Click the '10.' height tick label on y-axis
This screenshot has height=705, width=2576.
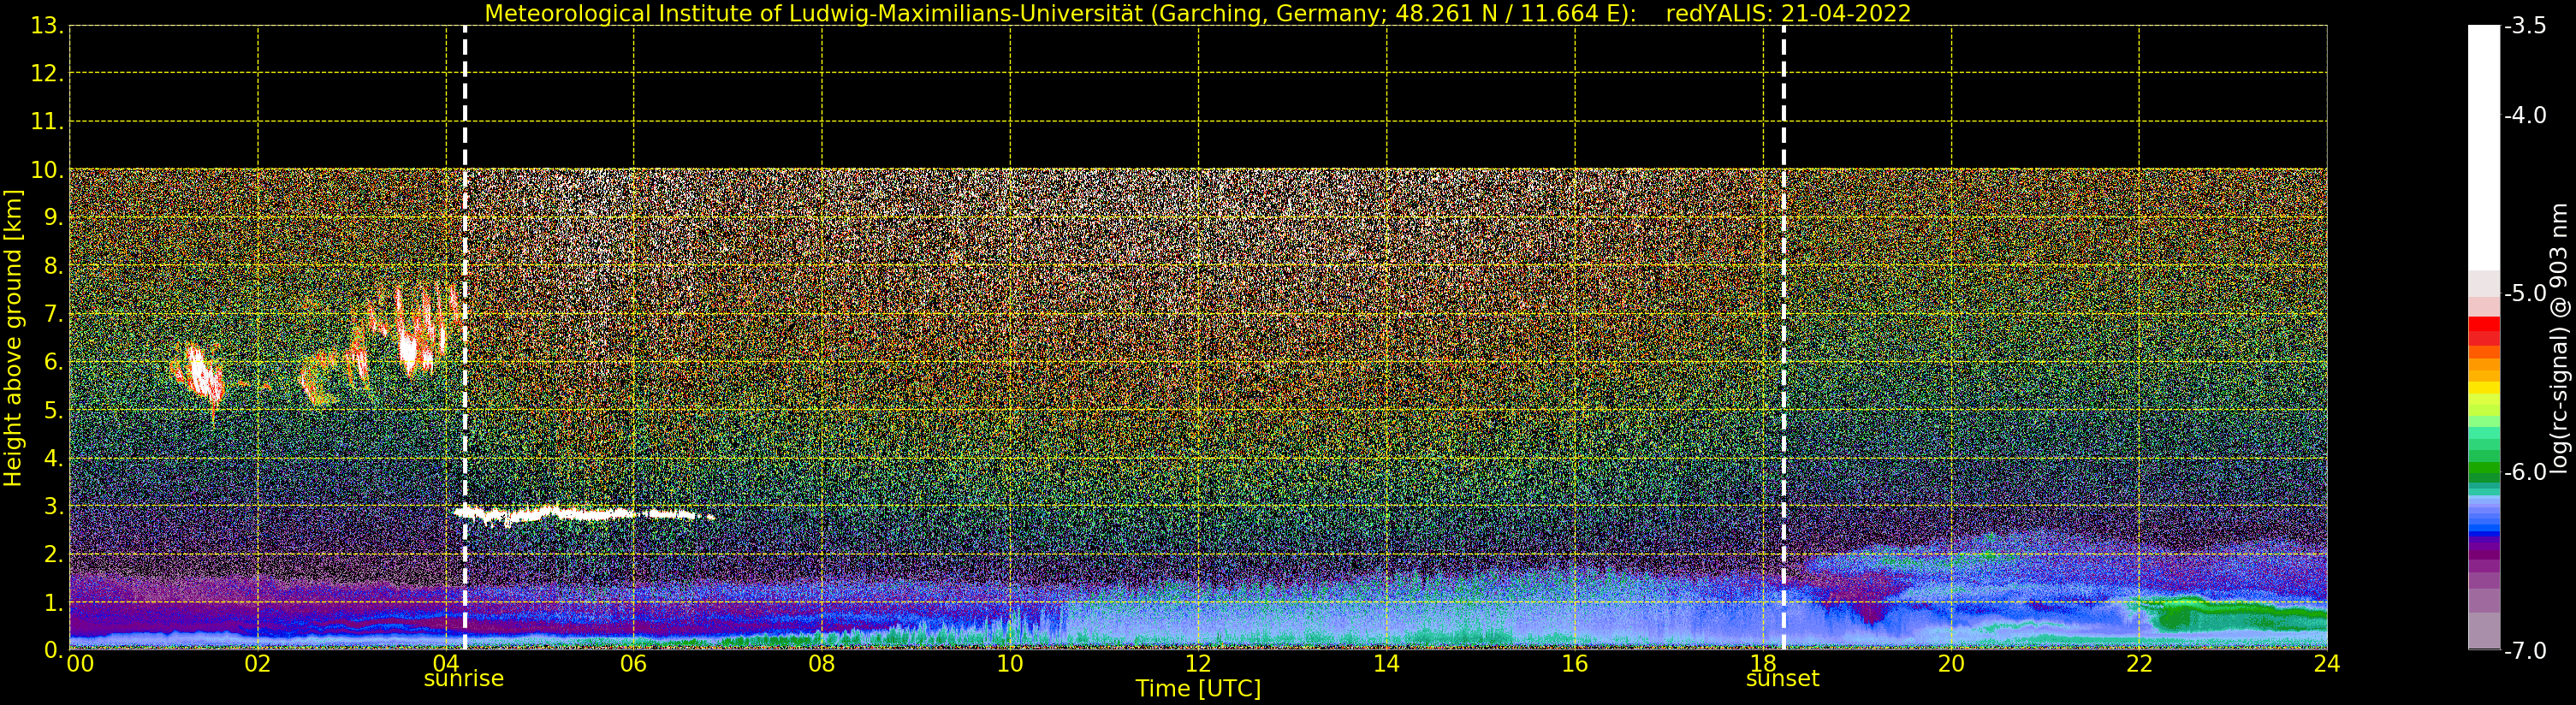pos(46,170)
